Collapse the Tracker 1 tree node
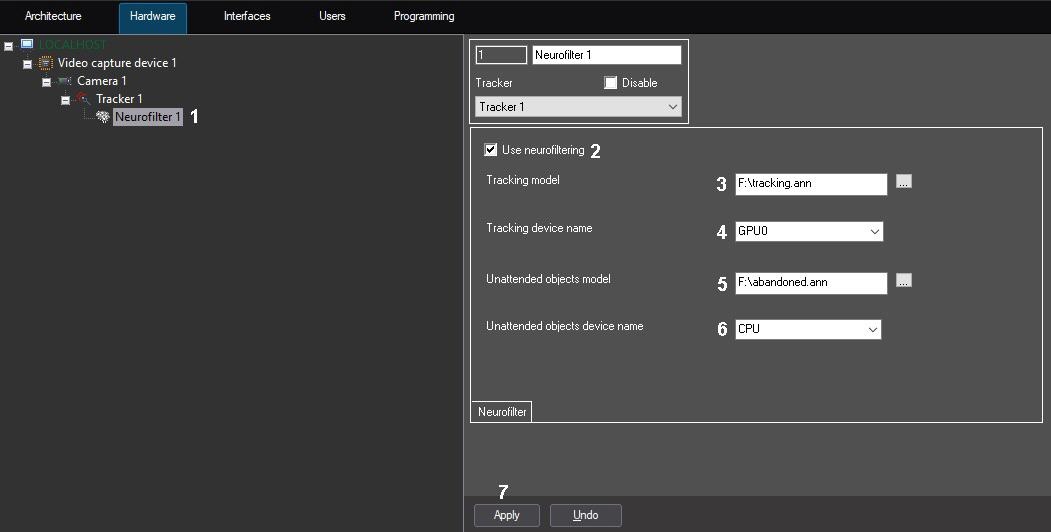 point(65,101)
